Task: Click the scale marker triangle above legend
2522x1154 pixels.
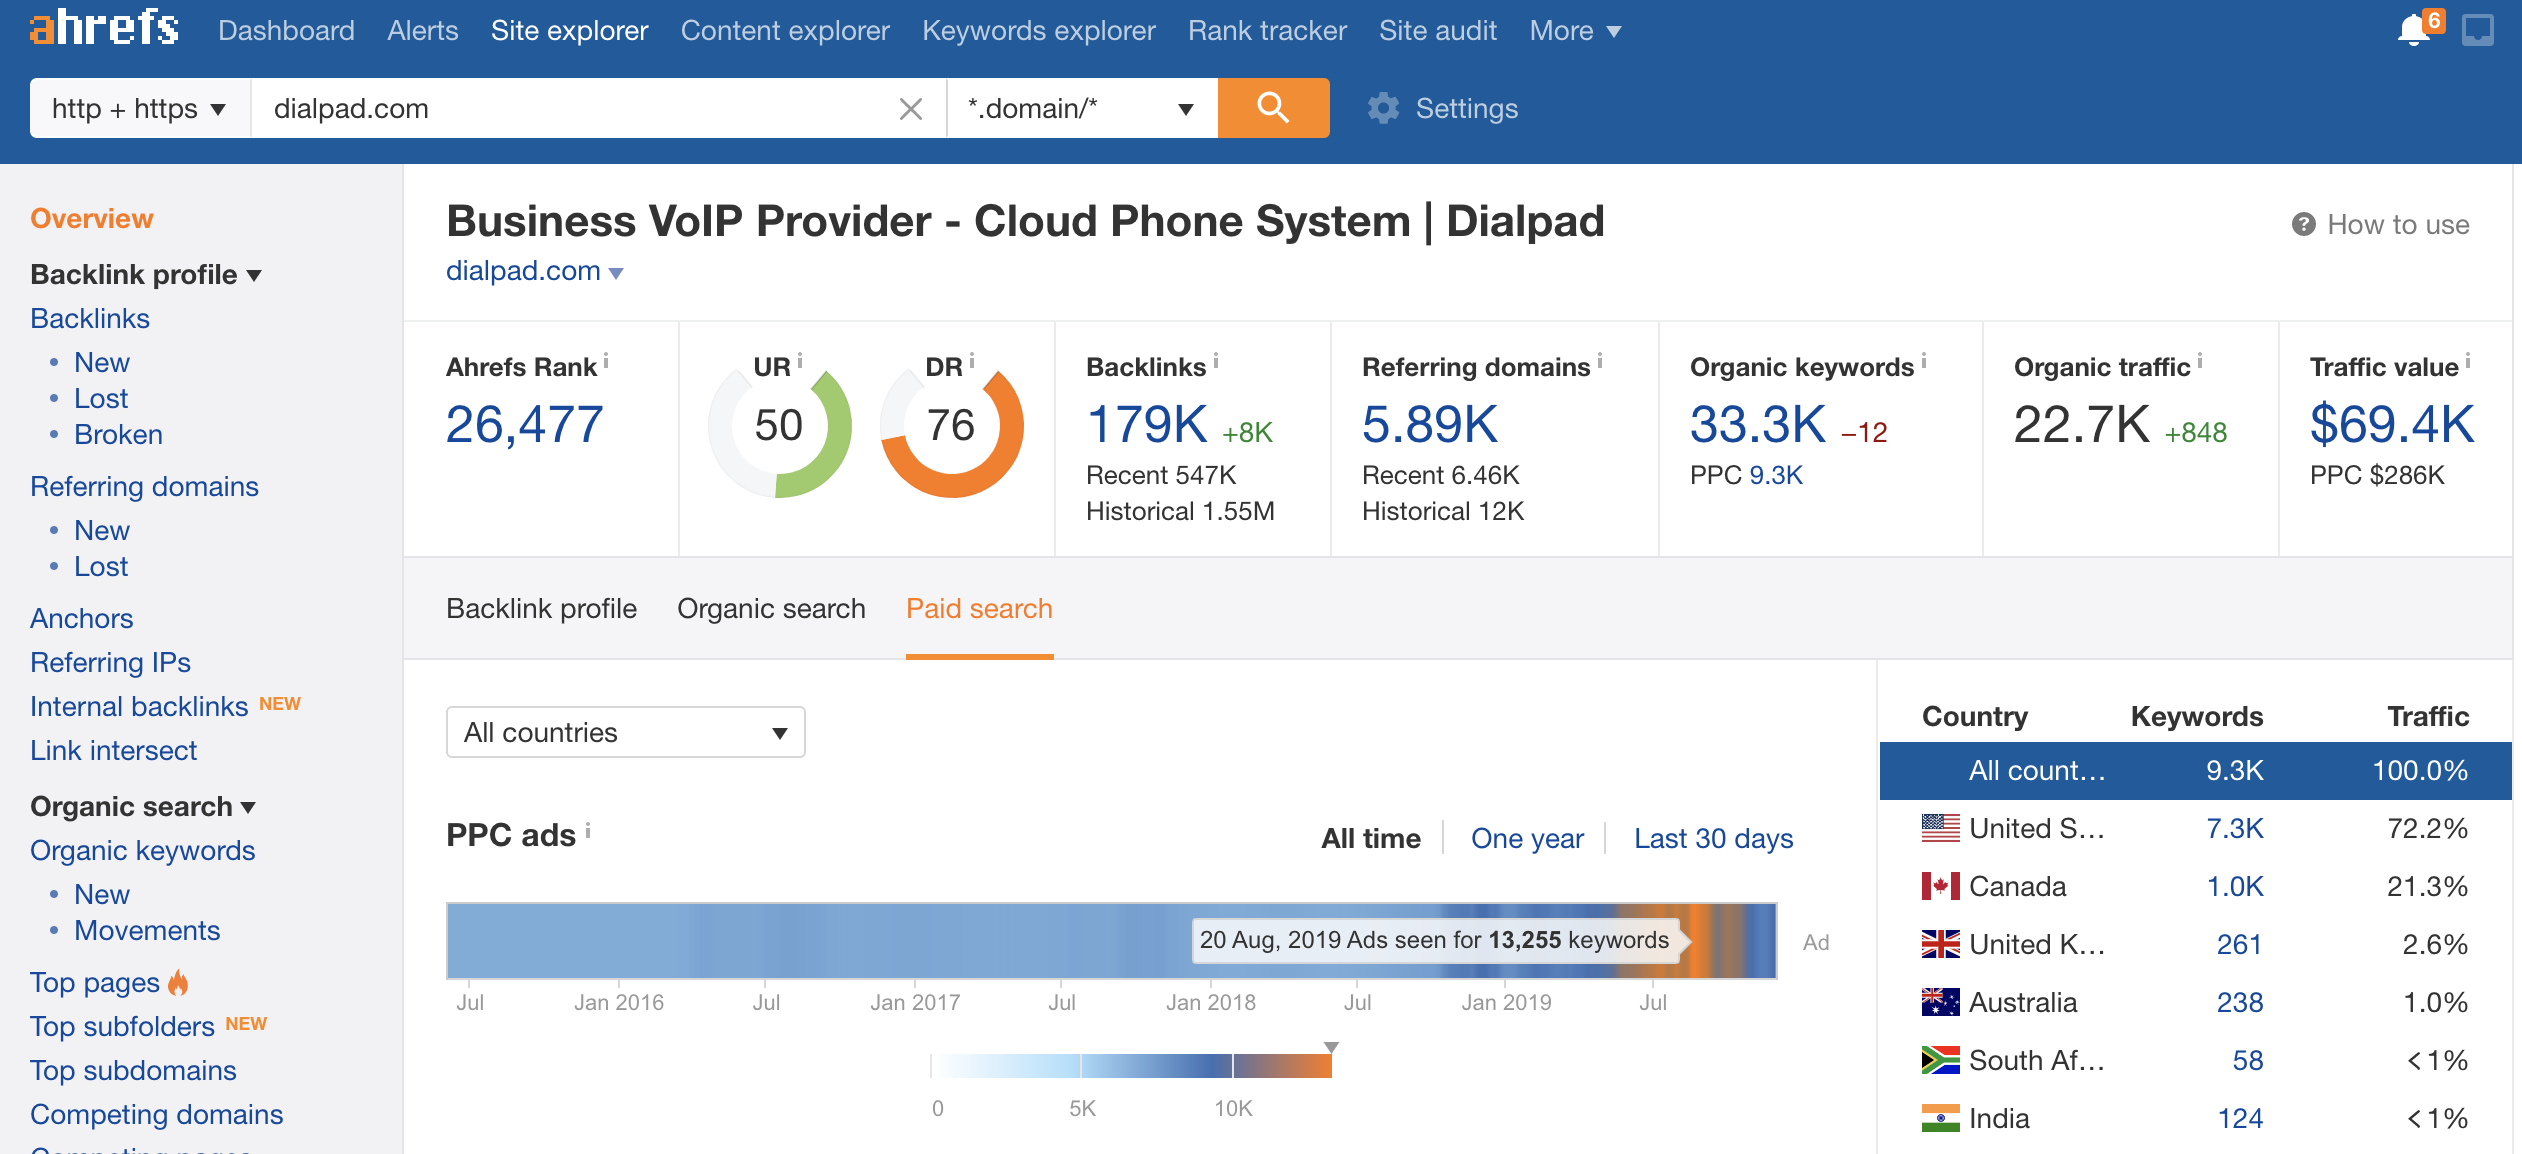Action: [x=1331, y=1047]
